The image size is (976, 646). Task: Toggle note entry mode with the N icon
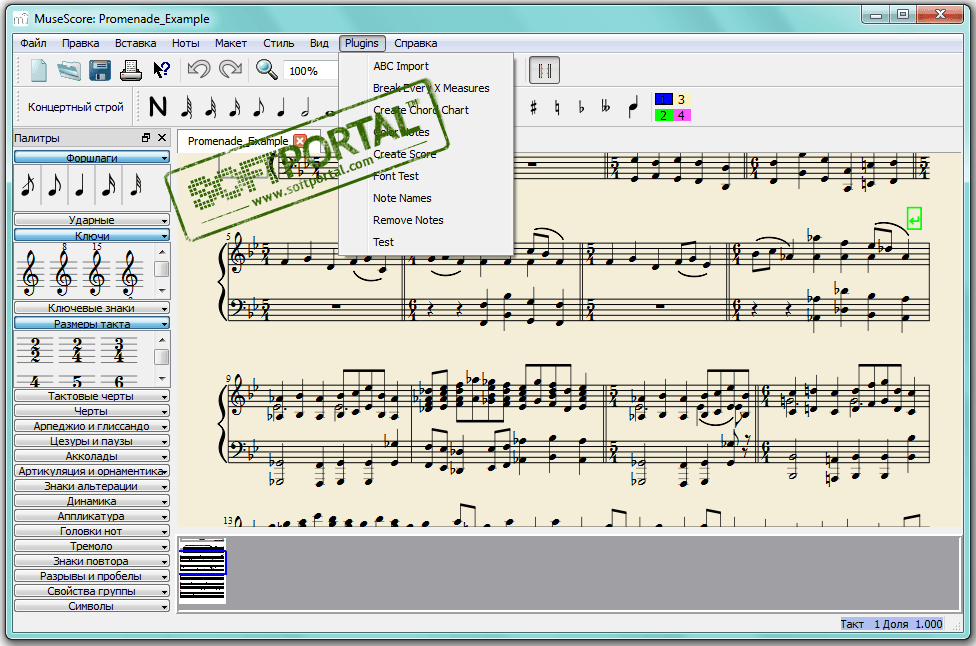(x=158, y=107)
